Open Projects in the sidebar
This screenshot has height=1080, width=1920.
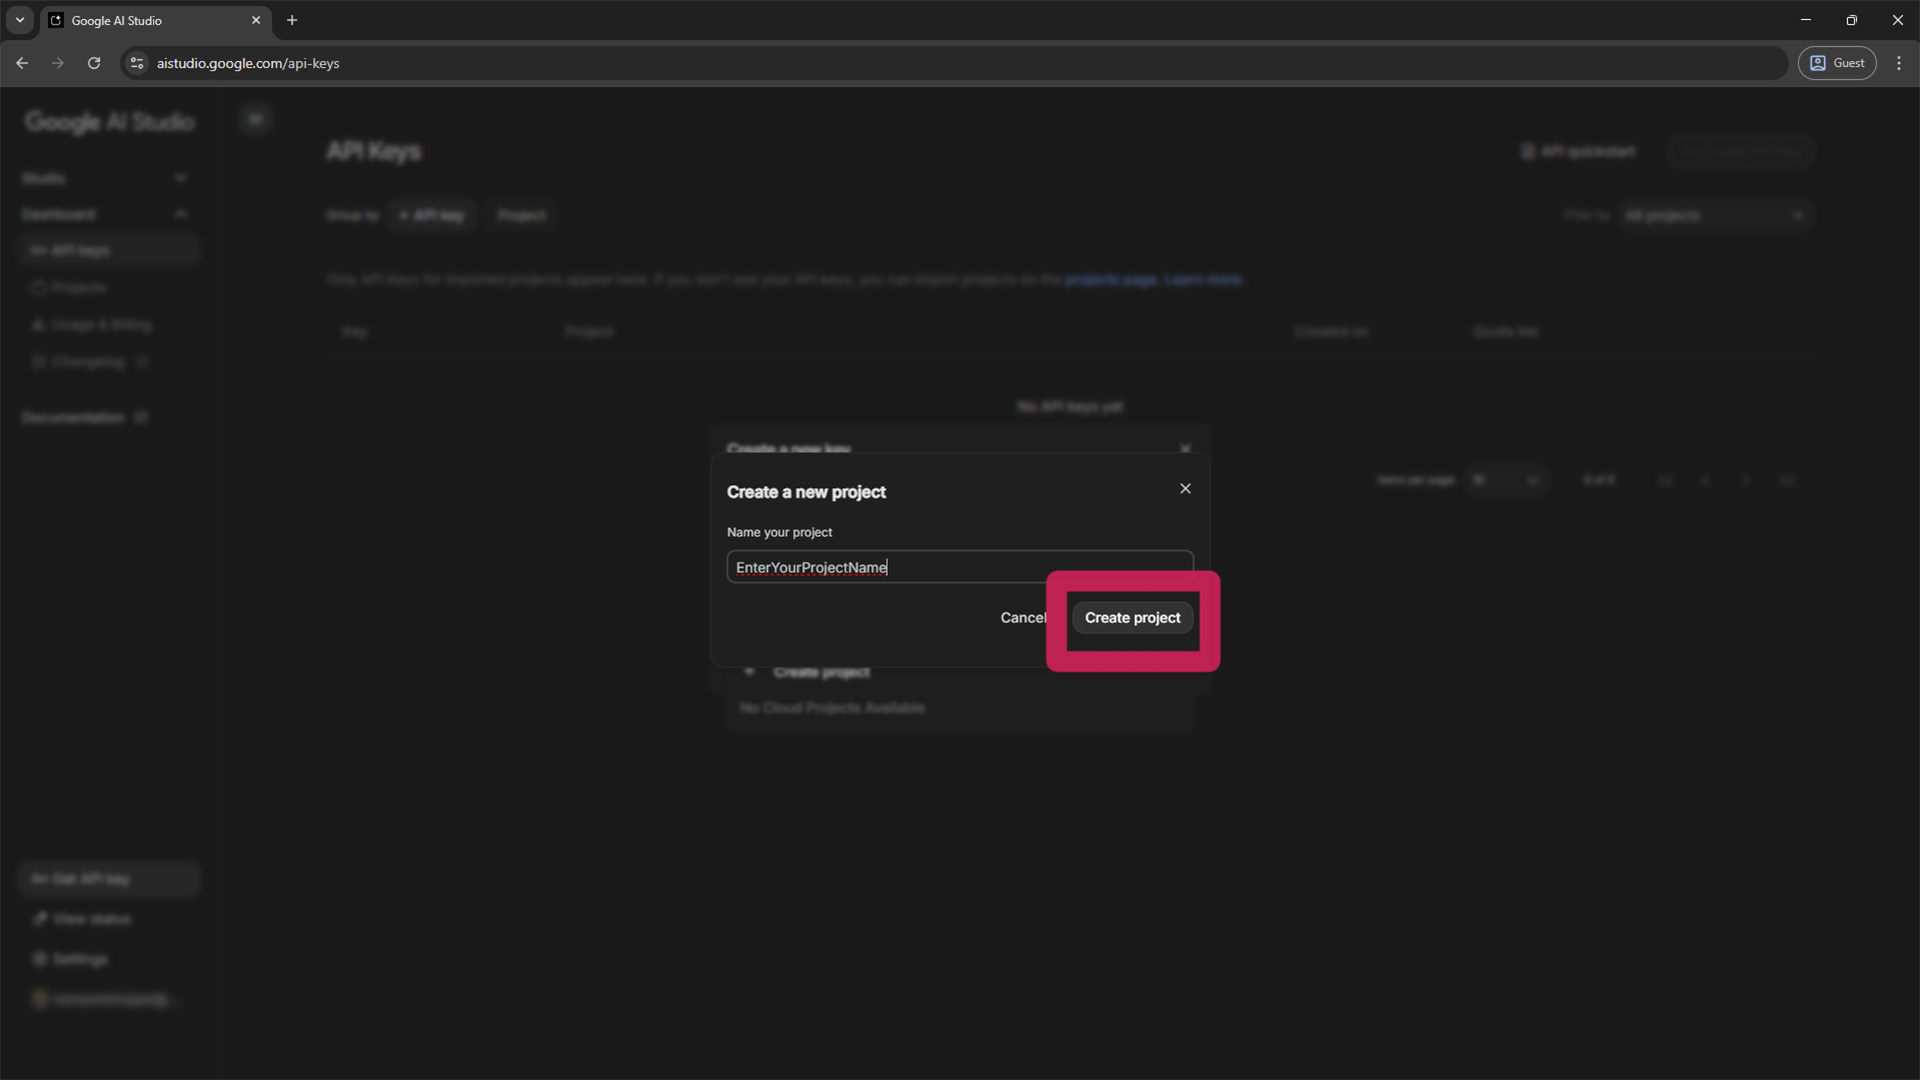click(x=109, y=288)
